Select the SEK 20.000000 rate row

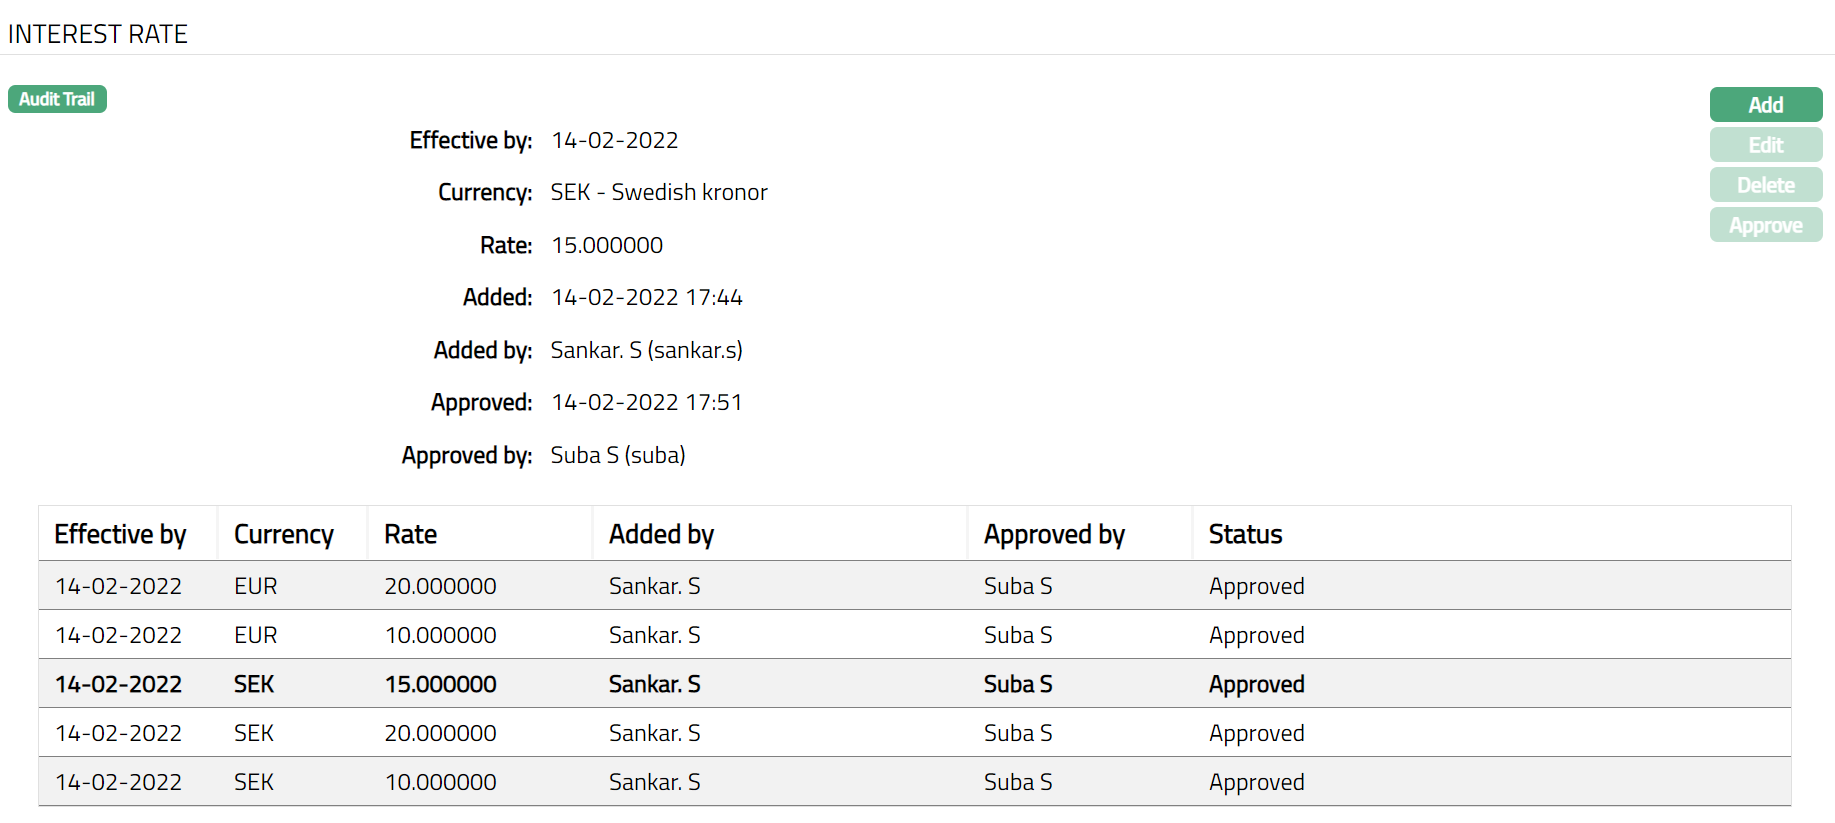pos(440,733)
